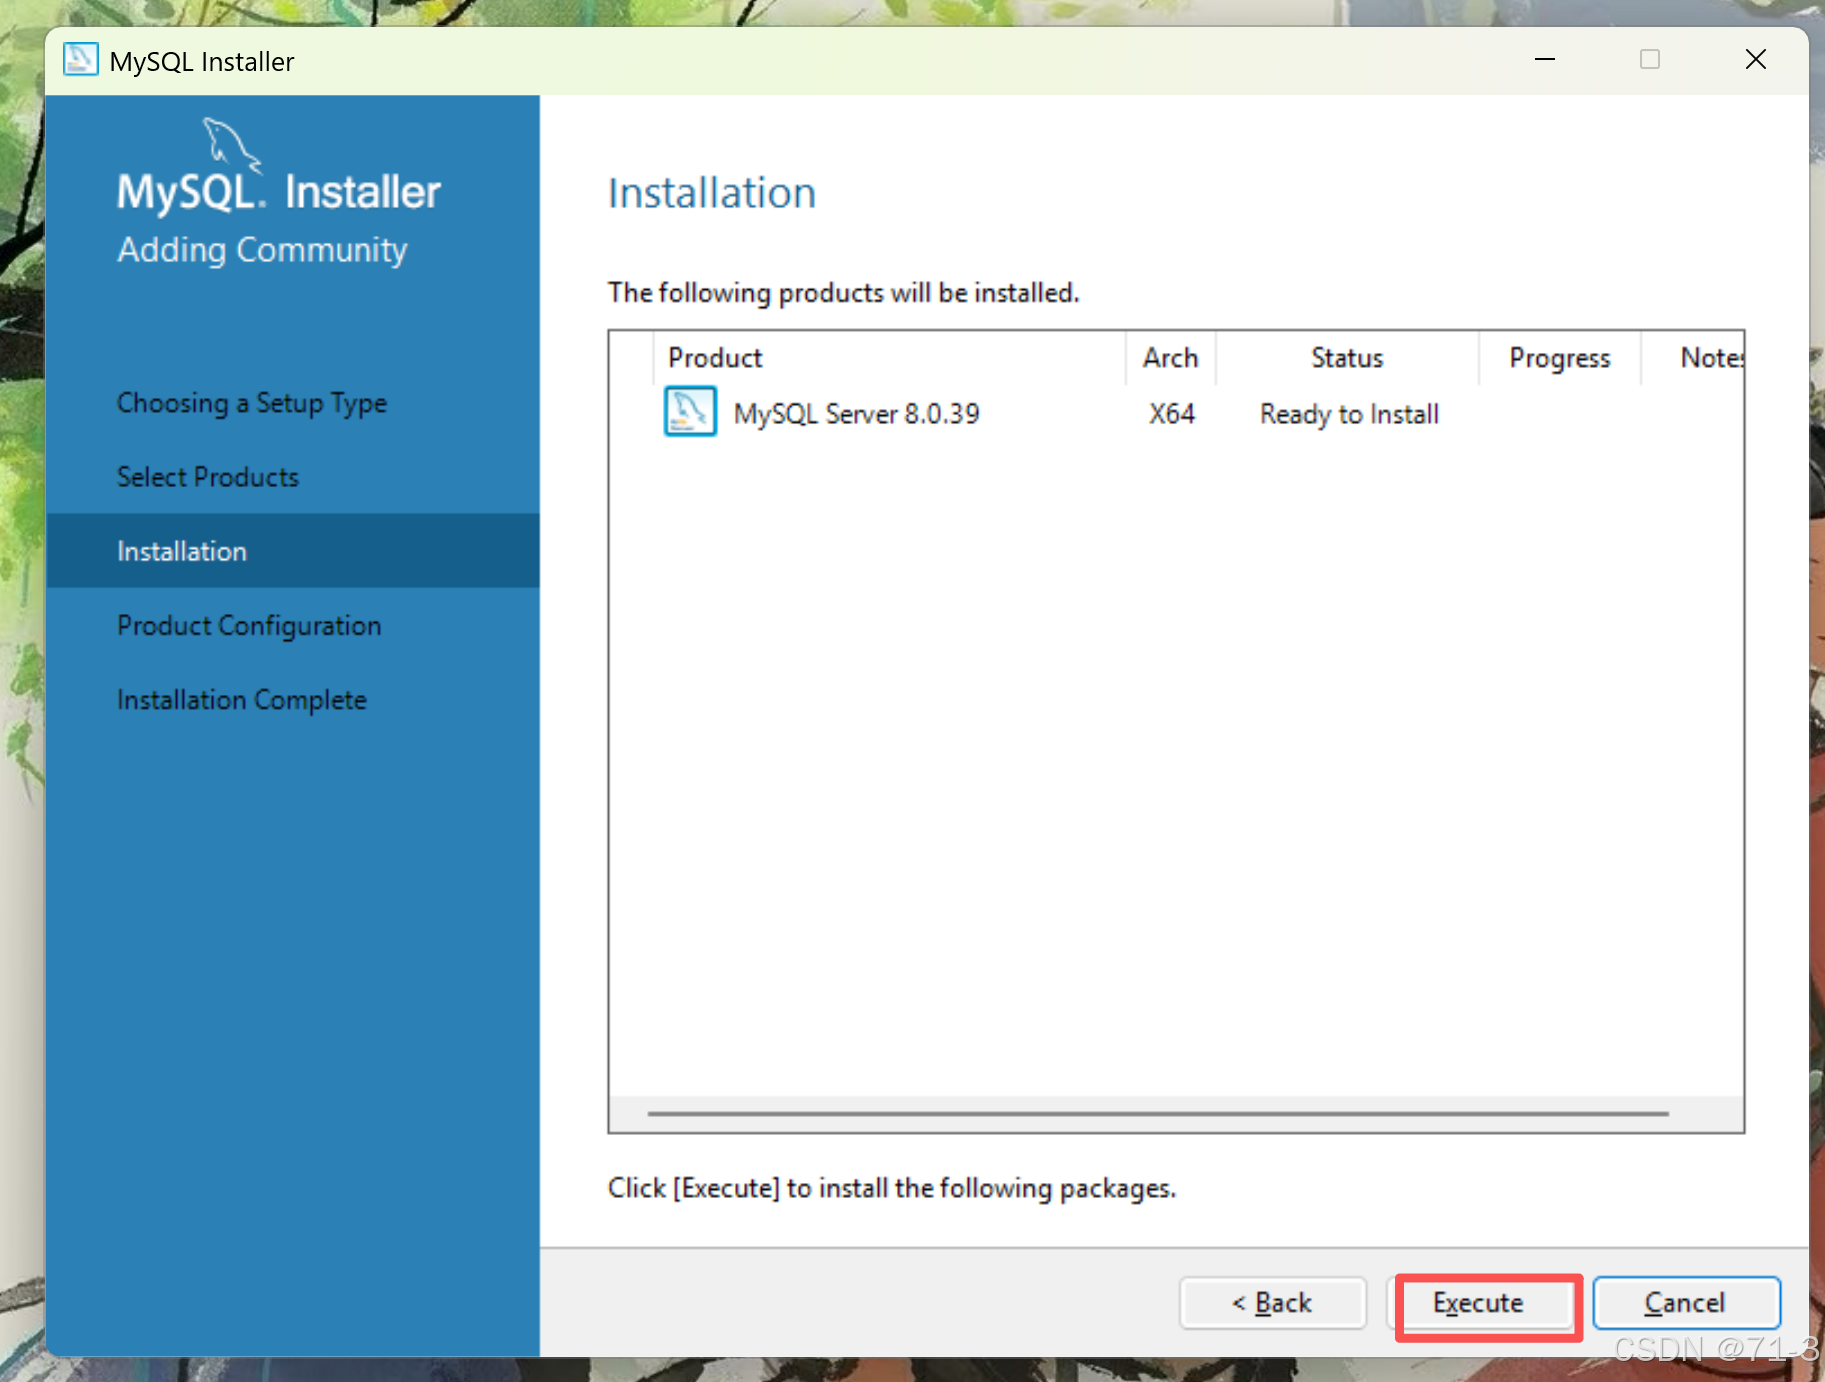Go back with the Back button
Screen dimensions: 1825x1382
click(1272, 1303)
